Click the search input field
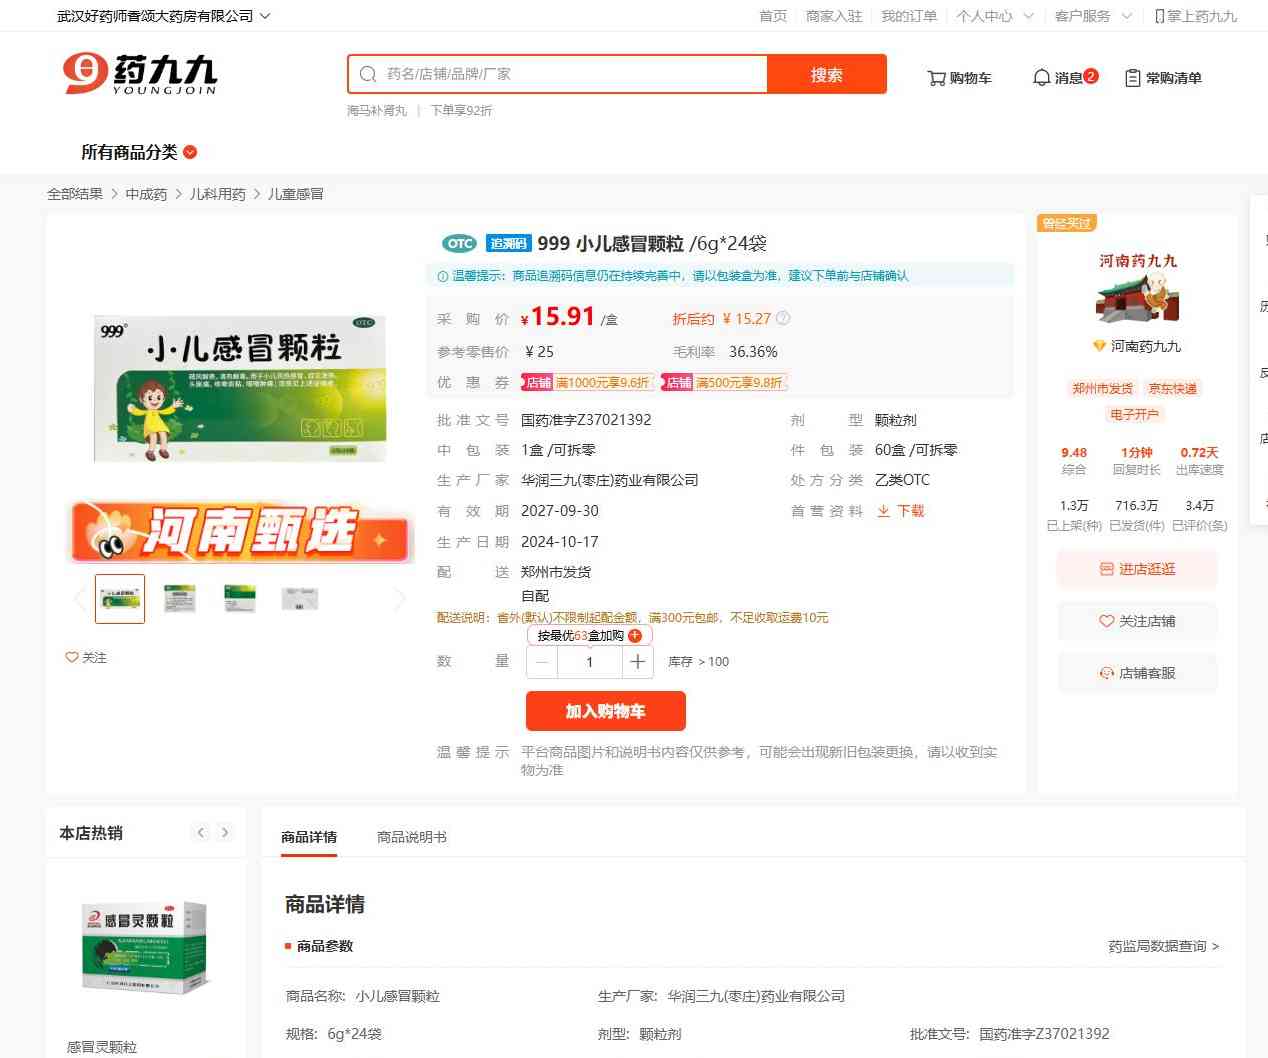 click(x=570, y=74)
